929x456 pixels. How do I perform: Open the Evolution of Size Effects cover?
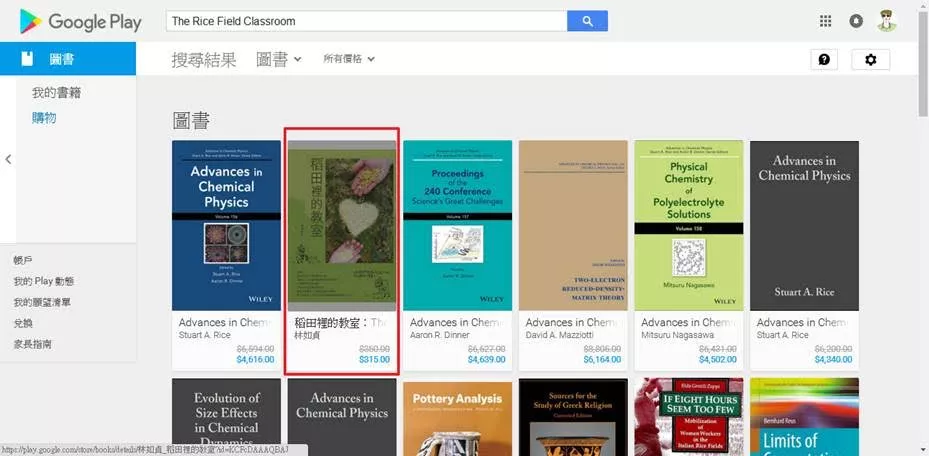[x=226, y=417]
